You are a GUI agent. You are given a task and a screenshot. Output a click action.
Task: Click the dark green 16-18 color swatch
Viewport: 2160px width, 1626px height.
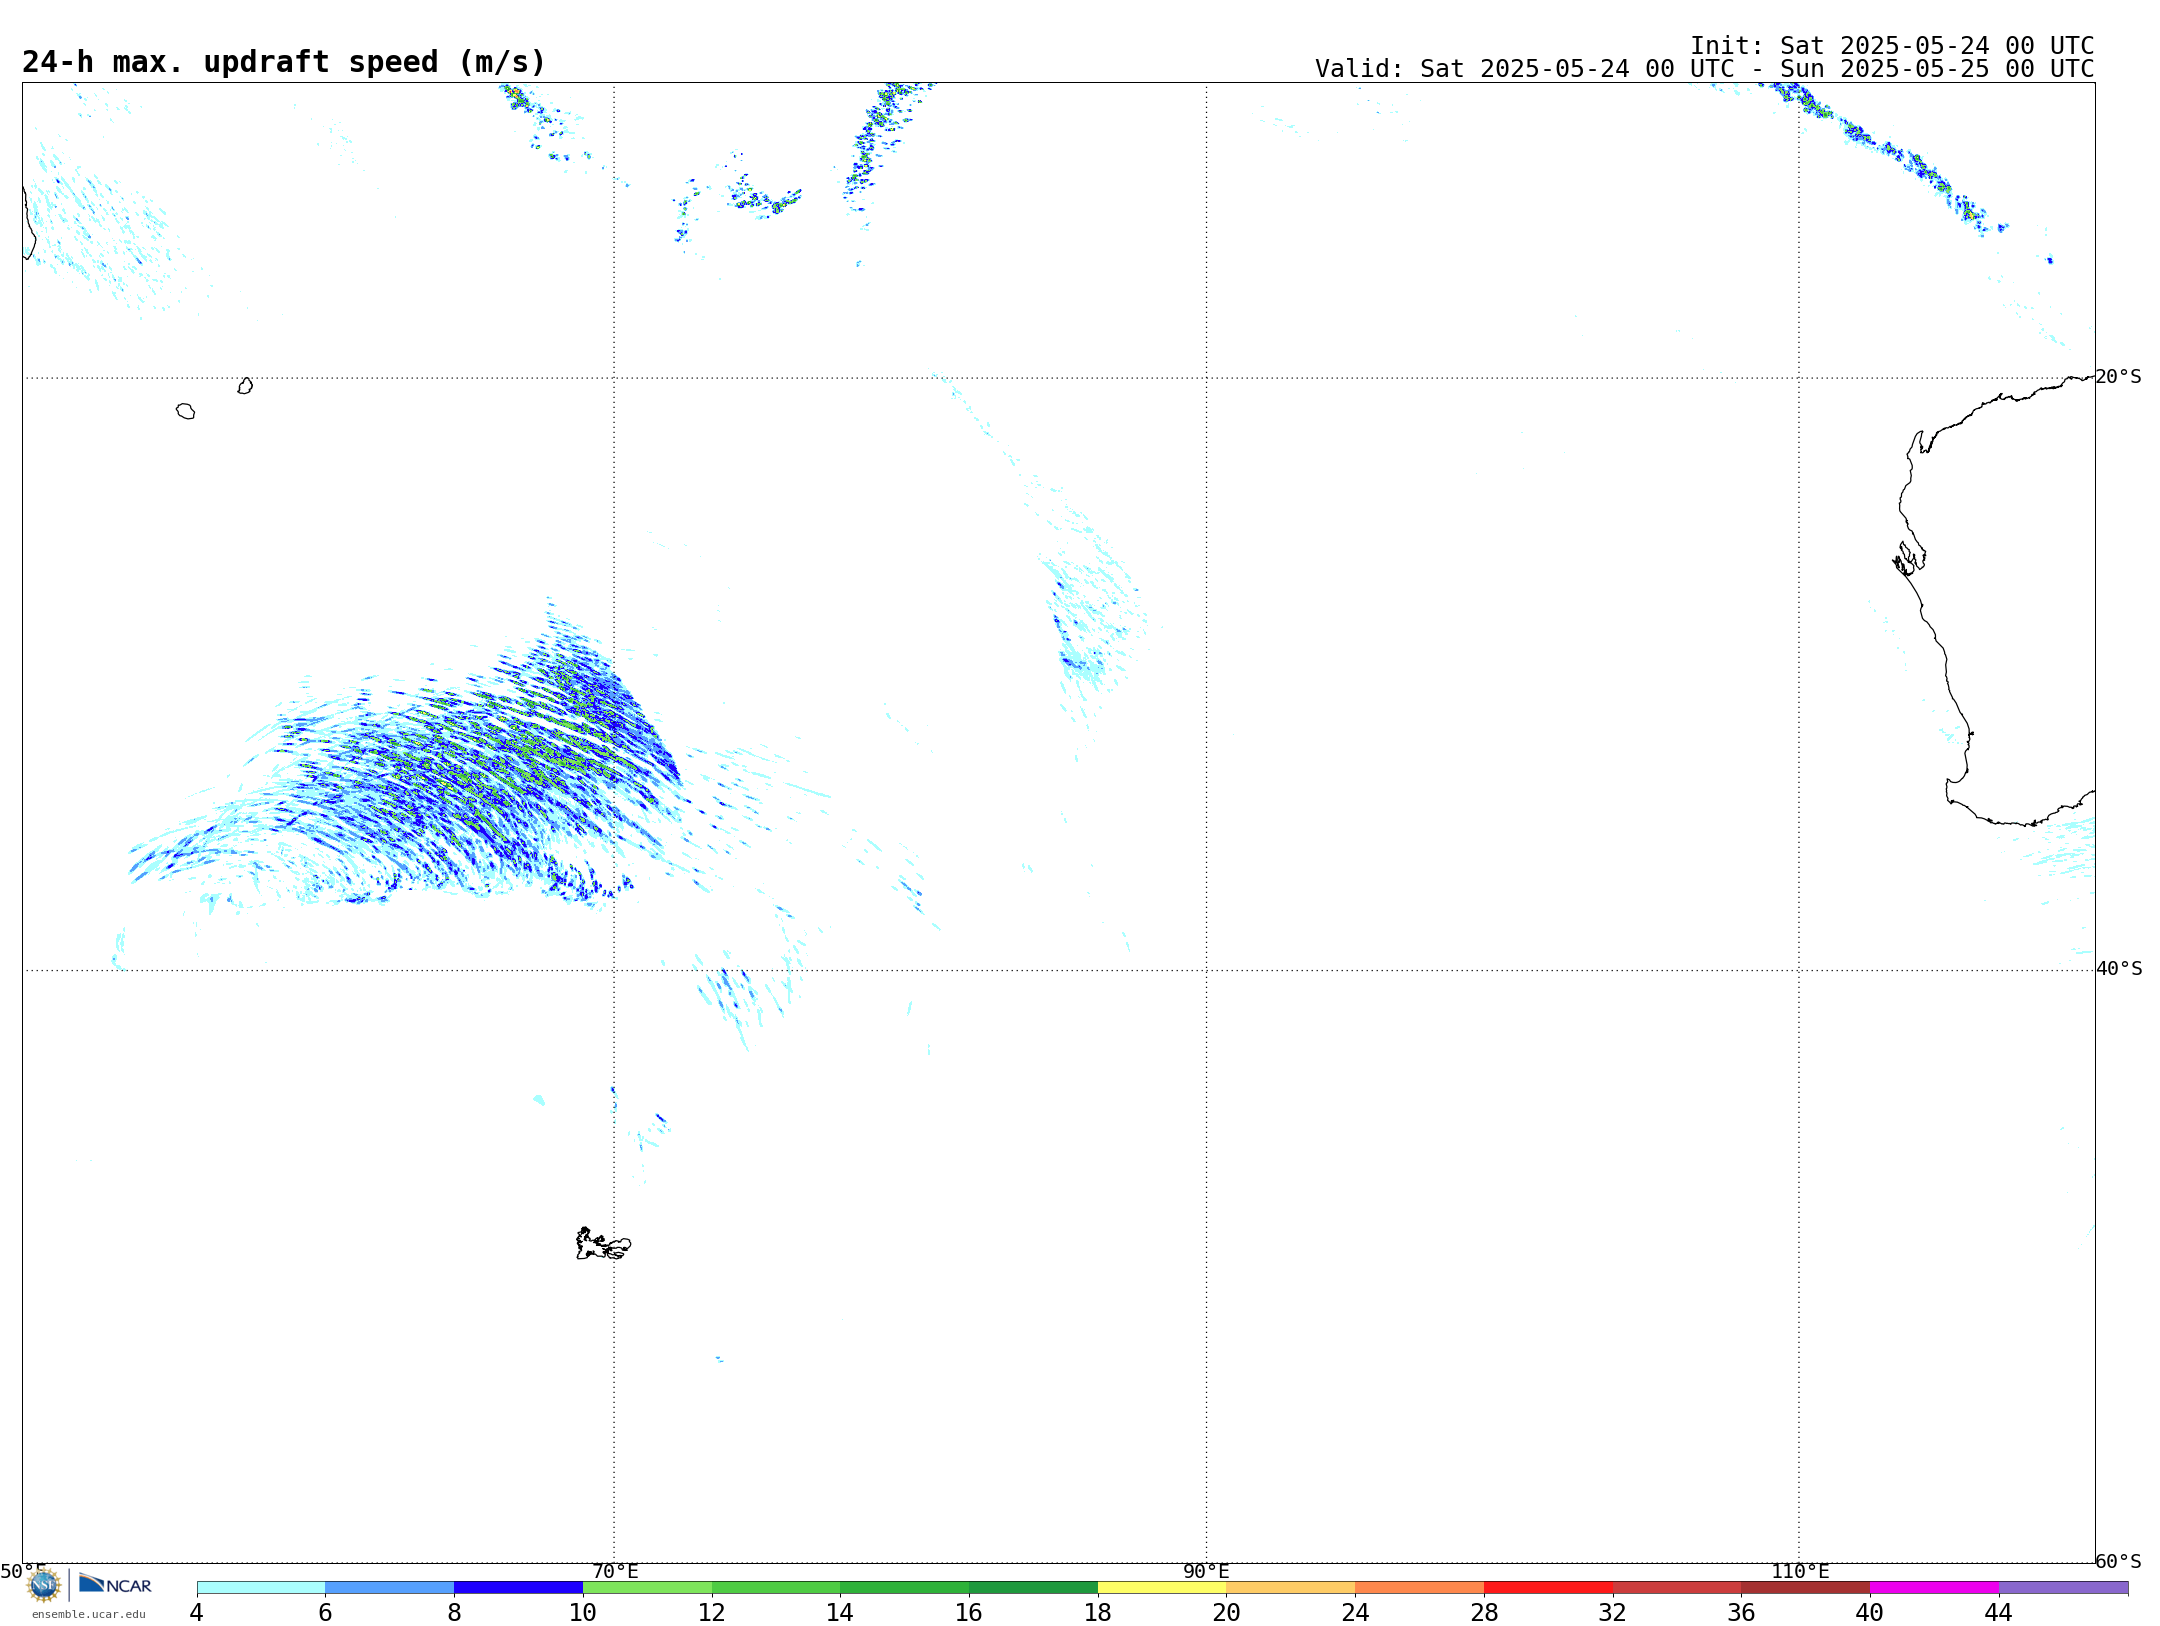(x=1033, y=1588)
